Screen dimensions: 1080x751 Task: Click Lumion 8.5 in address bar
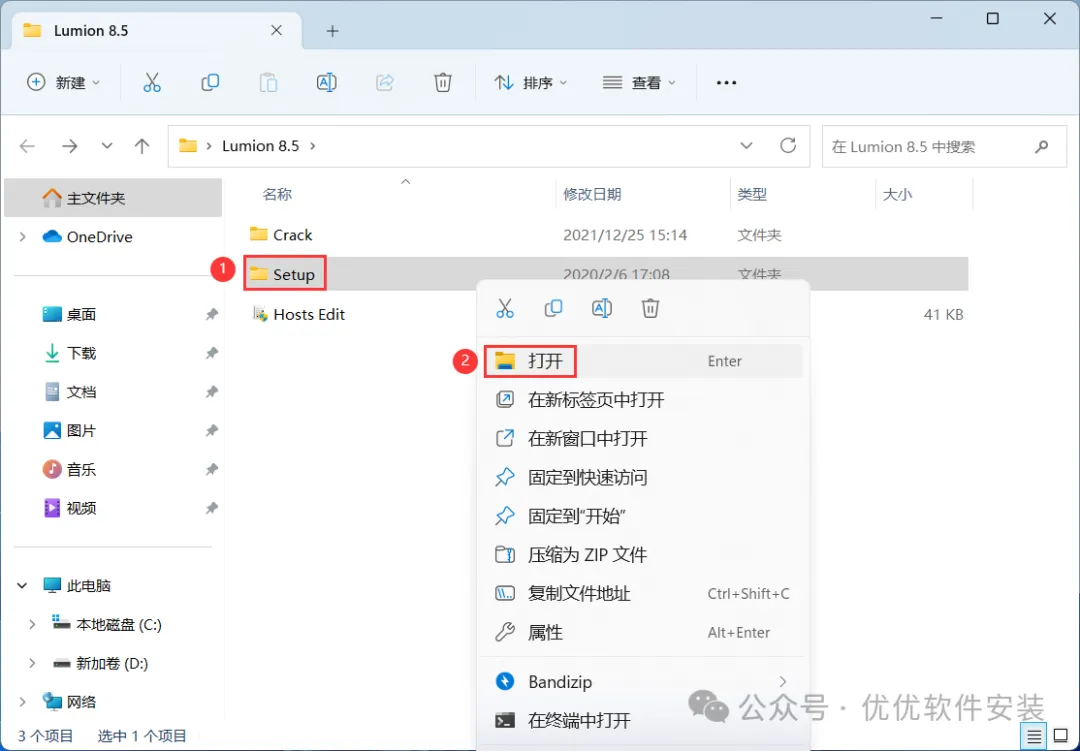(260, 146)
